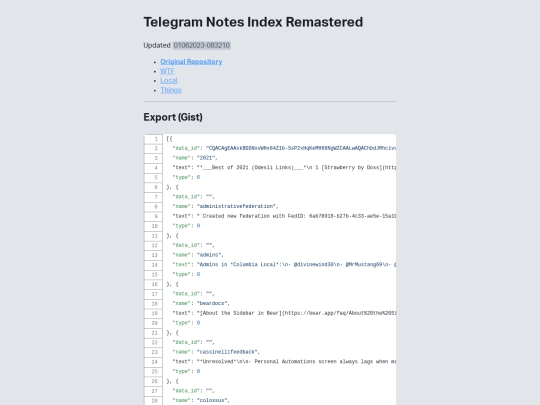Open the Local link
This screenshot has width=540, height=405.
click(x=169, y=81)
